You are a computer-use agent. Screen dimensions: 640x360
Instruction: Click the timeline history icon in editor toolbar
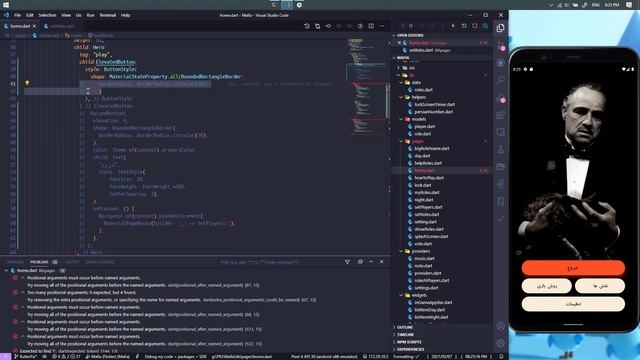[307, 26]
